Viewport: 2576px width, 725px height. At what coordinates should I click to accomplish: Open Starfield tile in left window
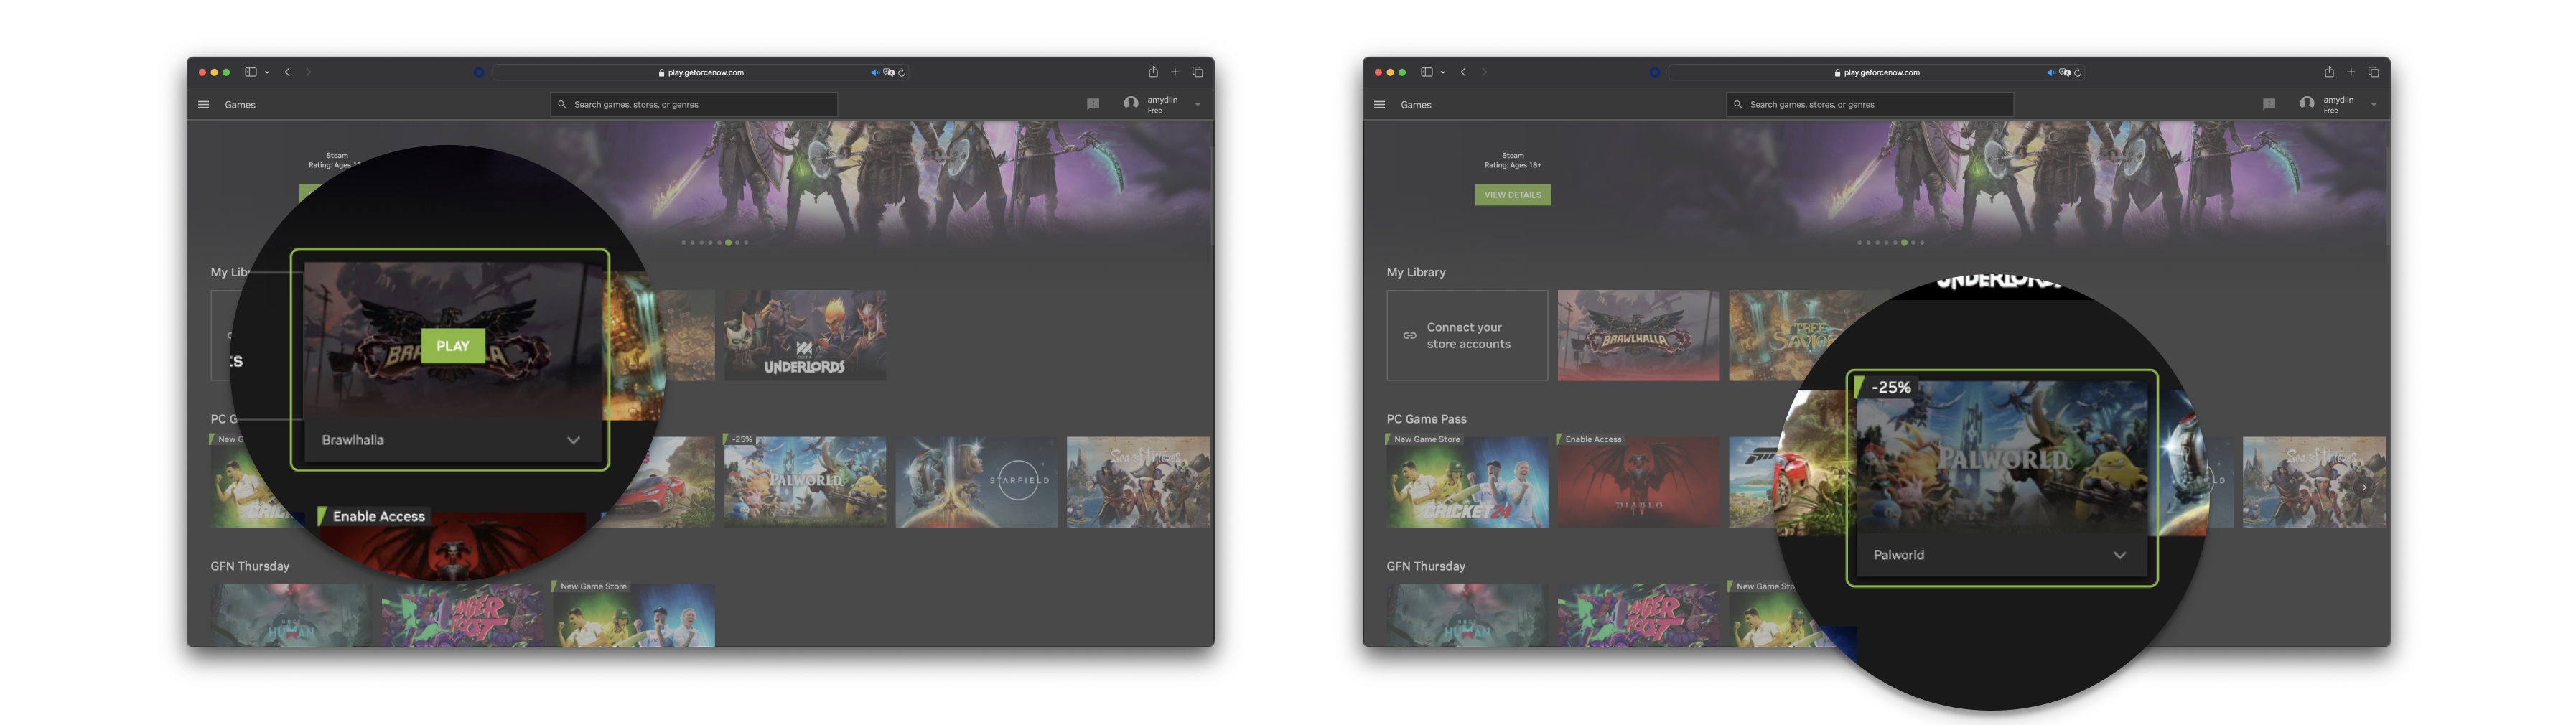tap(976, 481)
